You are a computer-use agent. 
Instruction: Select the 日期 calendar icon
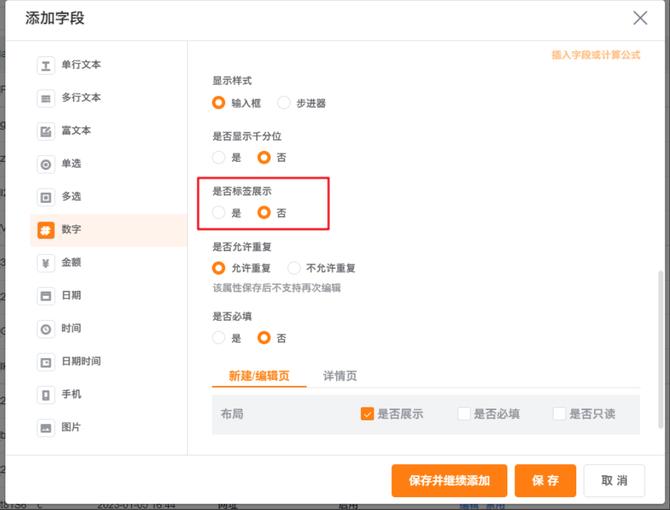point(46,296)
